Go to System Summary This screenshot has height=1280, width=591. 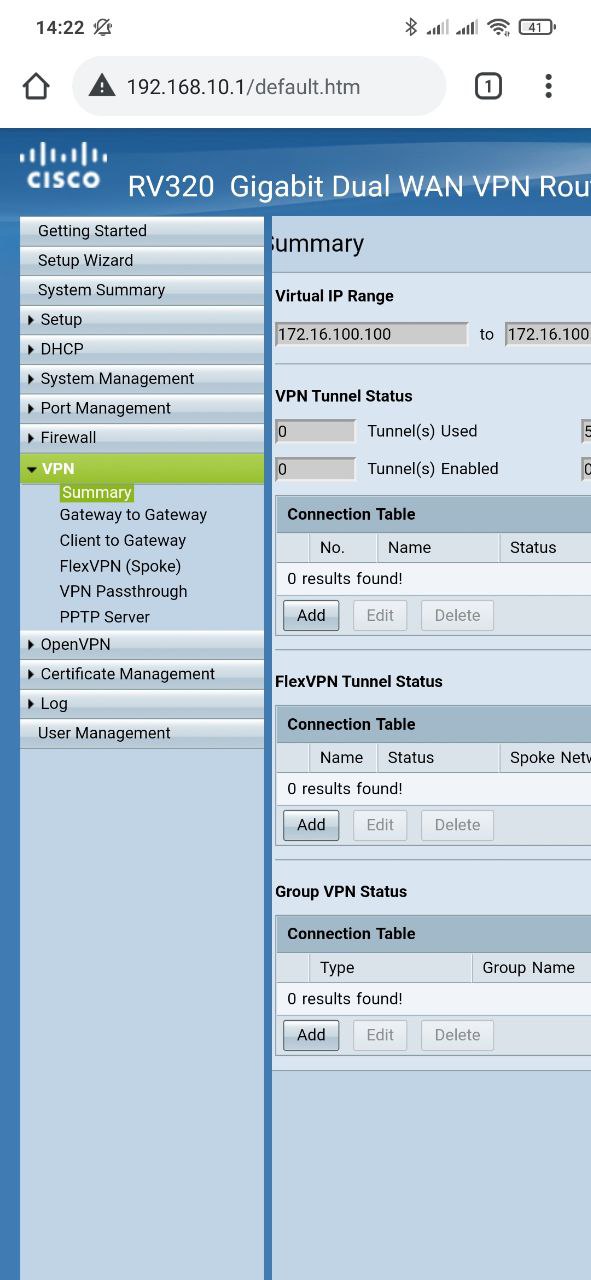pos(142,290)
